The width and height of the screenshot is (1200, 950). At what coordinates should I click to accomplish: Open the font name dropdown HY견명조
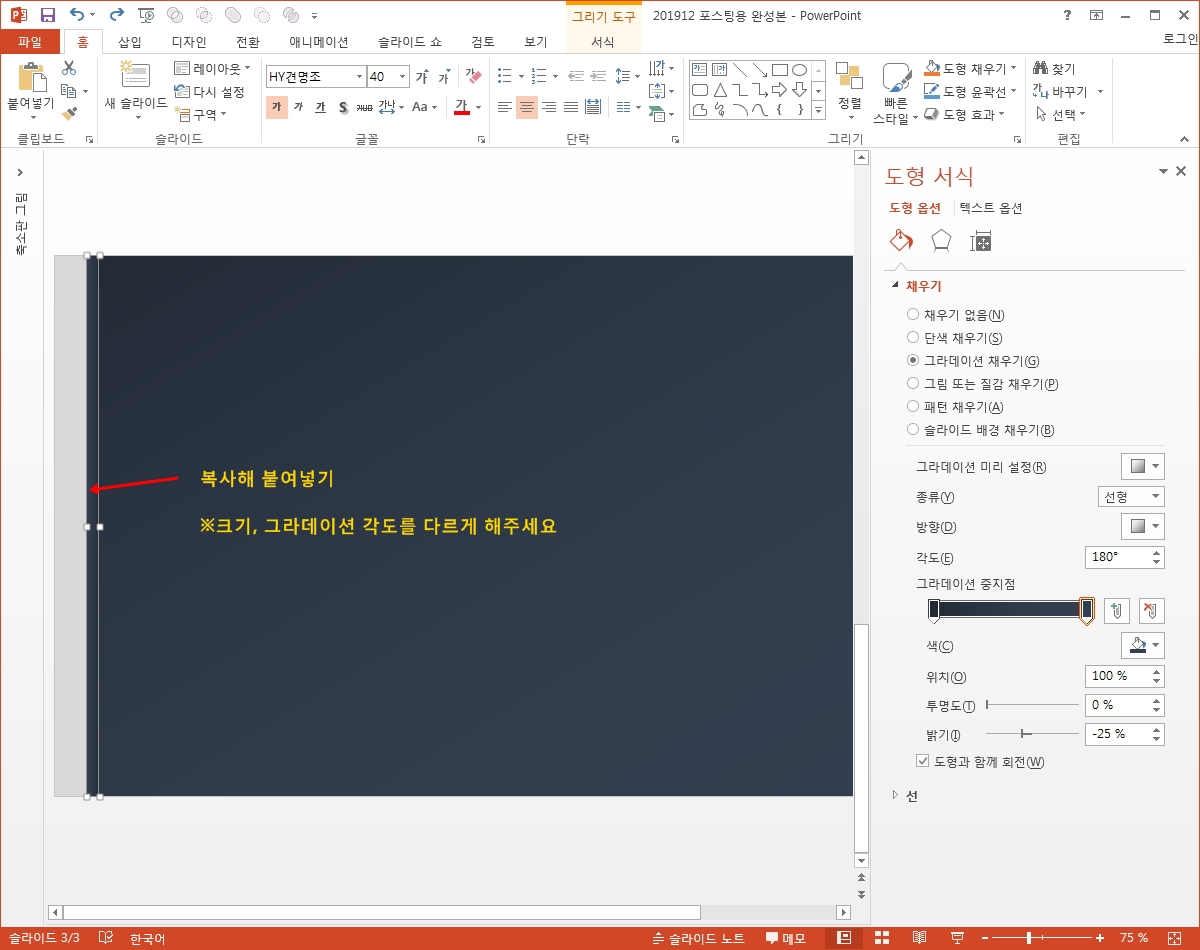tap(360, 77)
